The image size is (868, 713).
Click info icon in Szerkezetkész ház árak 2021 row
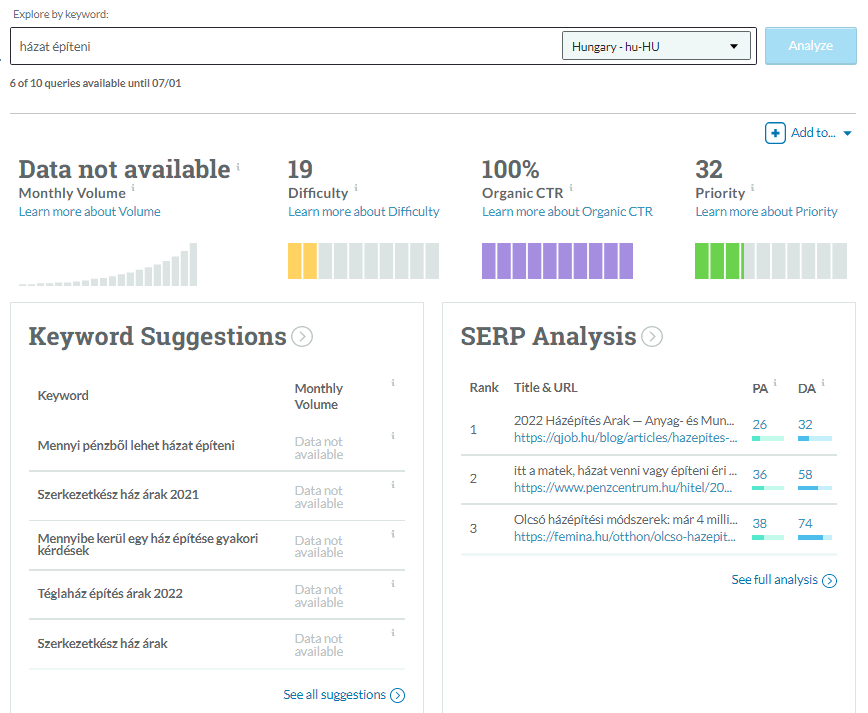click(x=393, y=485)
